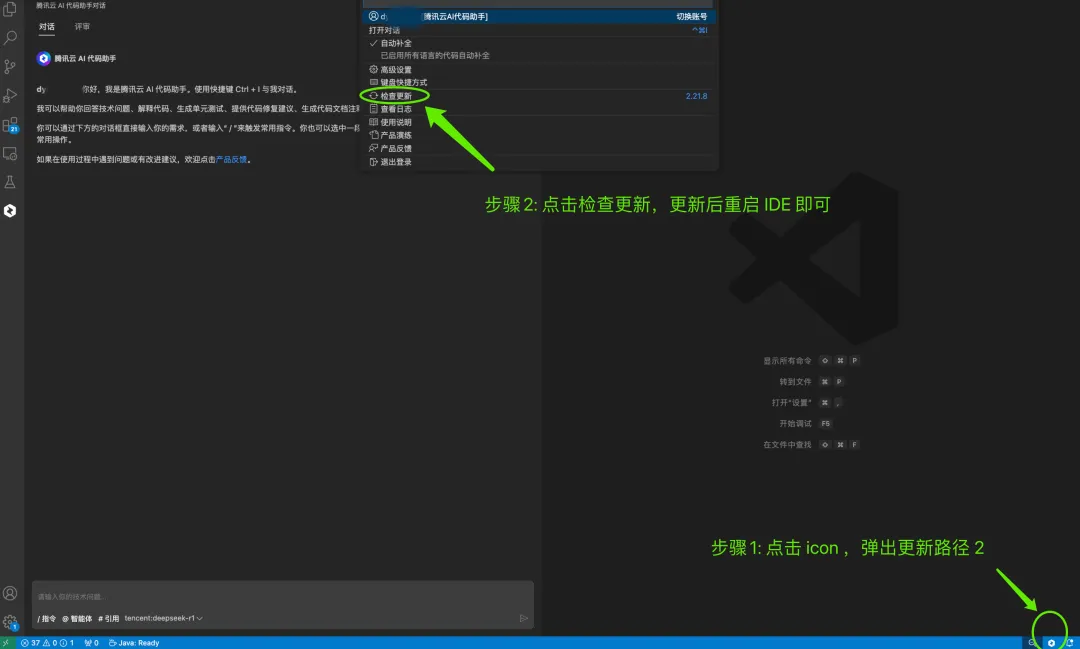1080x649 pixels.
Task: Click the 腾讯云 AI 代码助手 avatar logo
Action: [43, 59]
